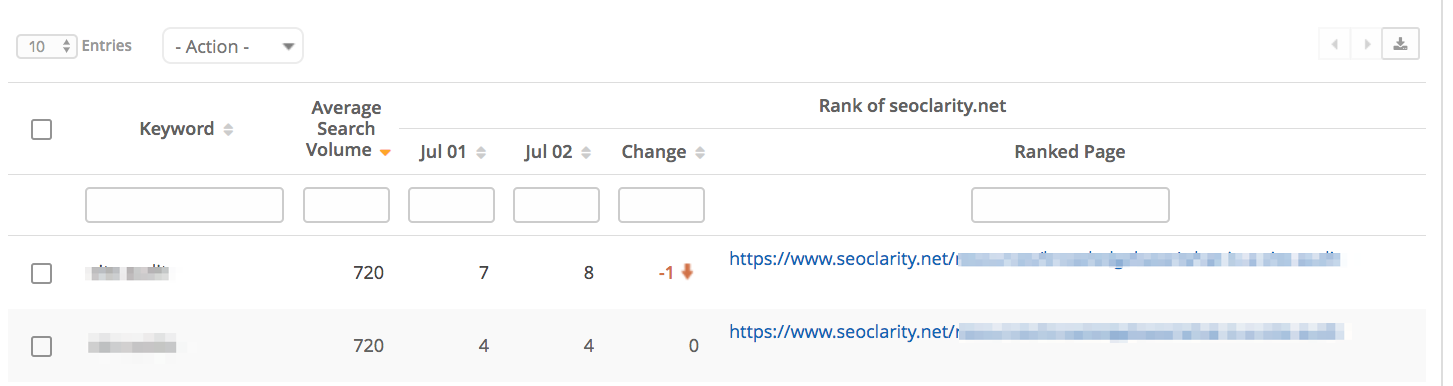Screen dimensions: 1453x386
Task: Open first row's seoclarity.net ranked page link
Action: (x=1033, y=259)
